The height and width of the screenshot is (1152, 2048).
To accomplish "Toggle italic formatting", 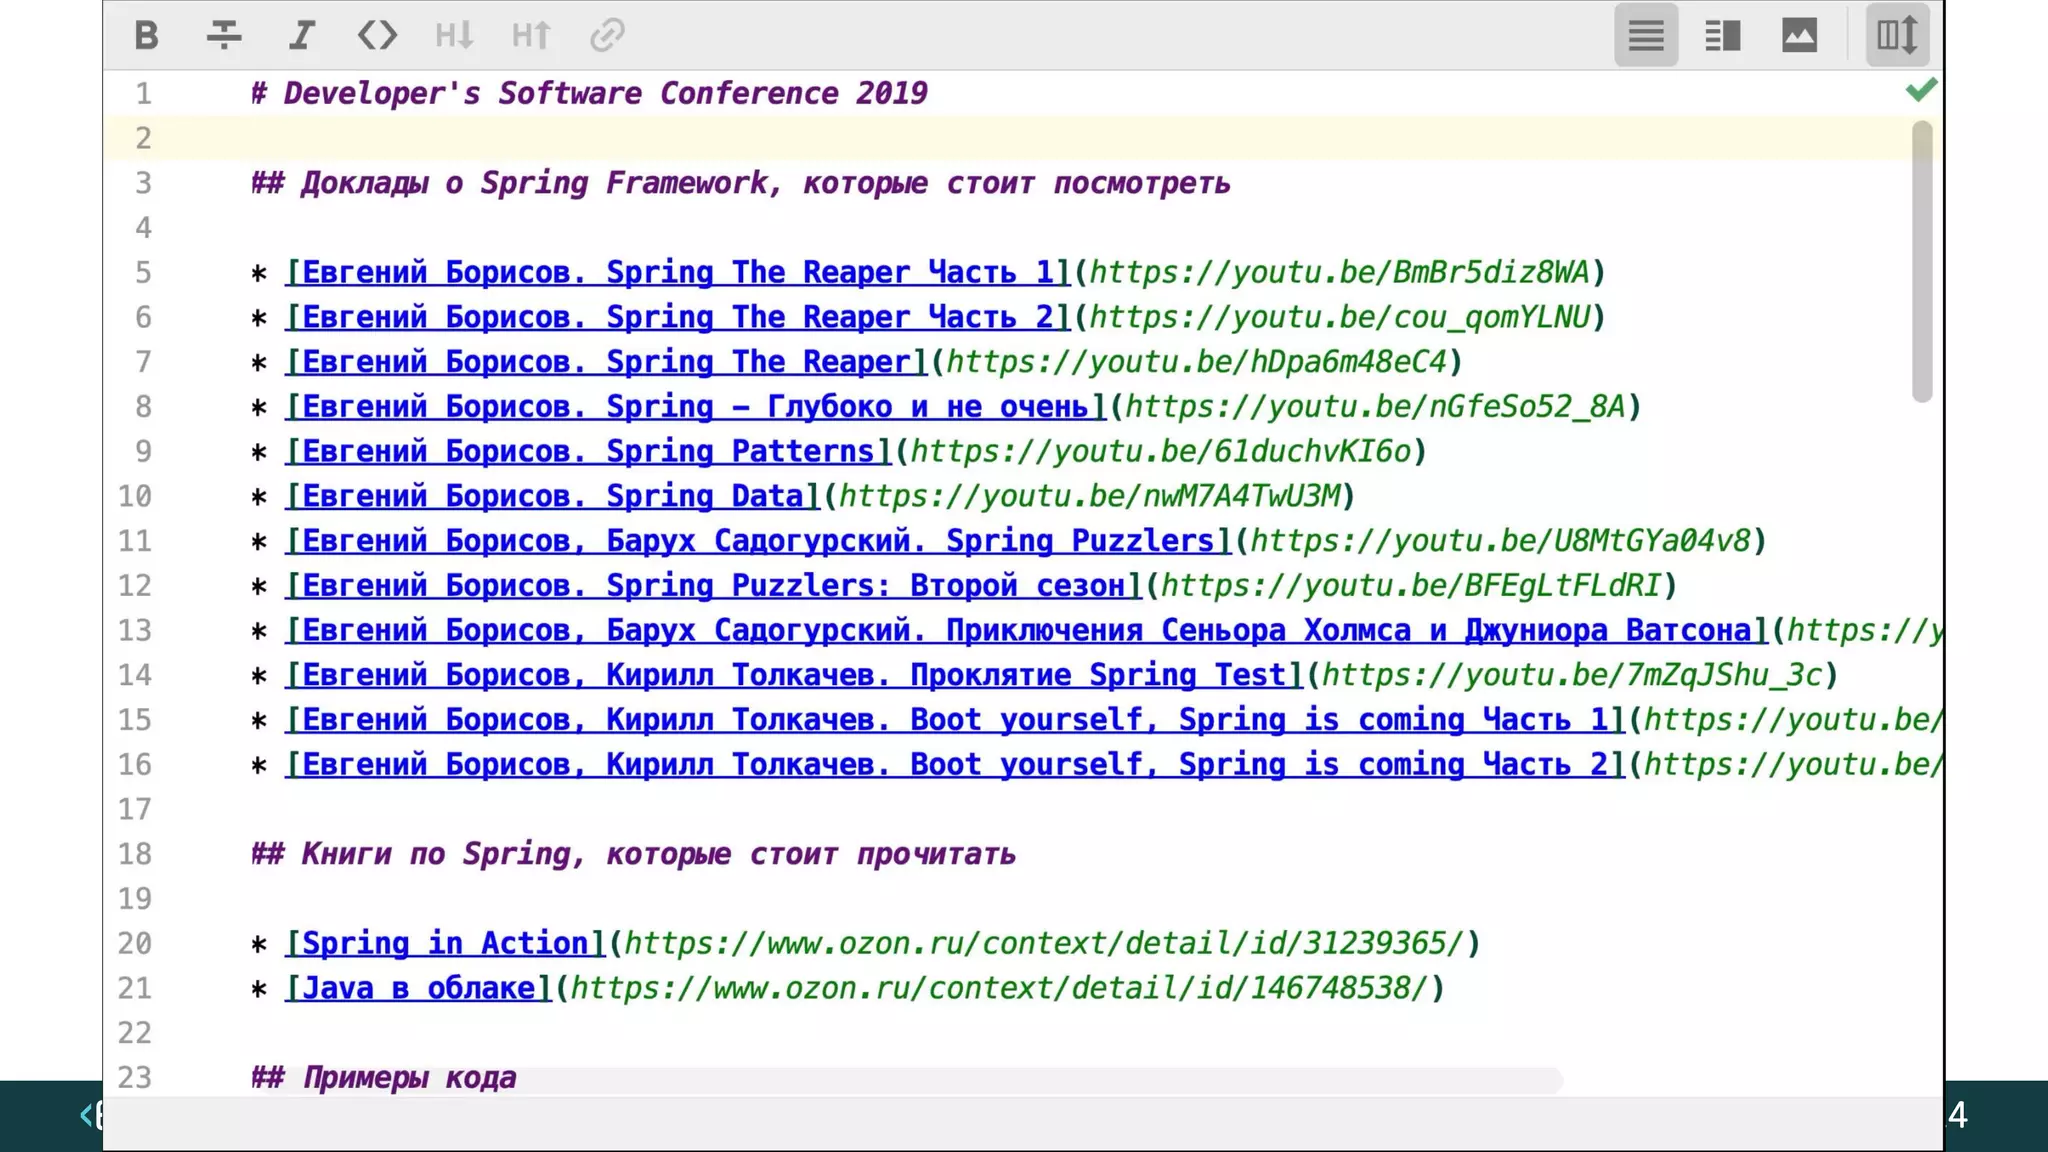I will pos(301,36).
